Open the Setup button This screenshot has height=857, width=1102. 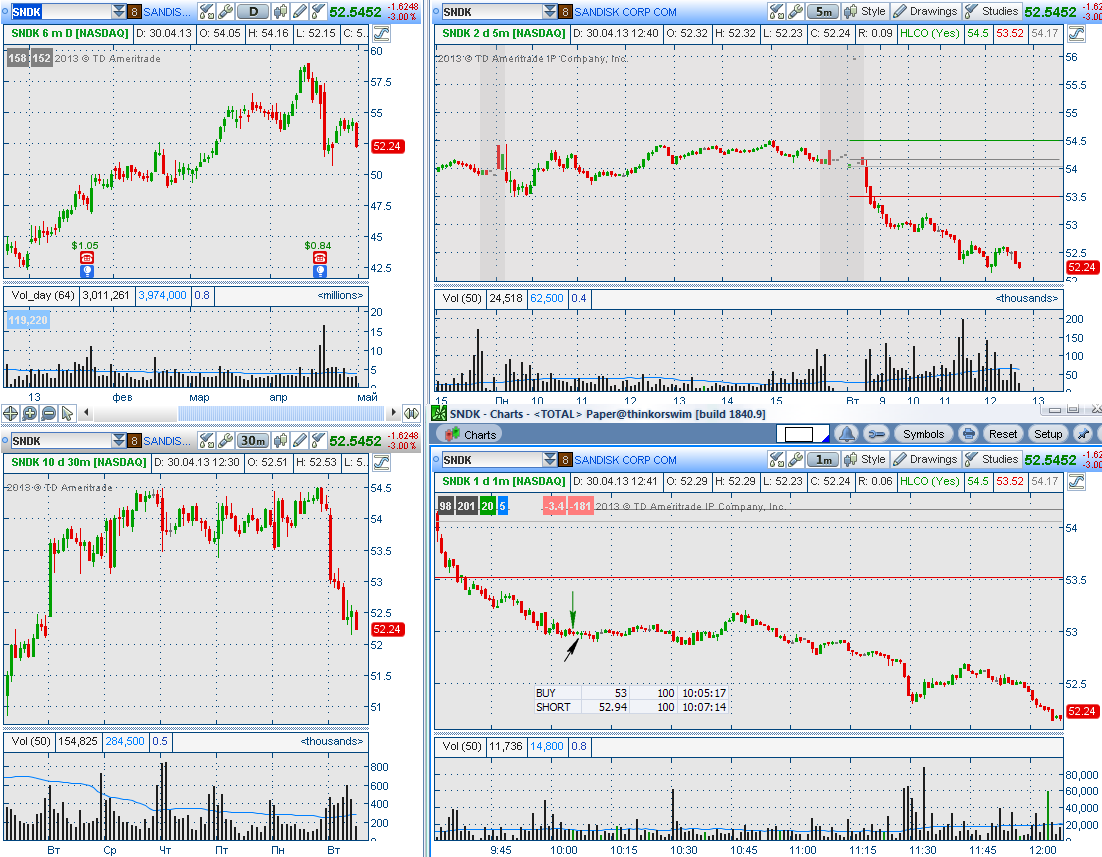pyautogui.click(x=1048, y=434)
